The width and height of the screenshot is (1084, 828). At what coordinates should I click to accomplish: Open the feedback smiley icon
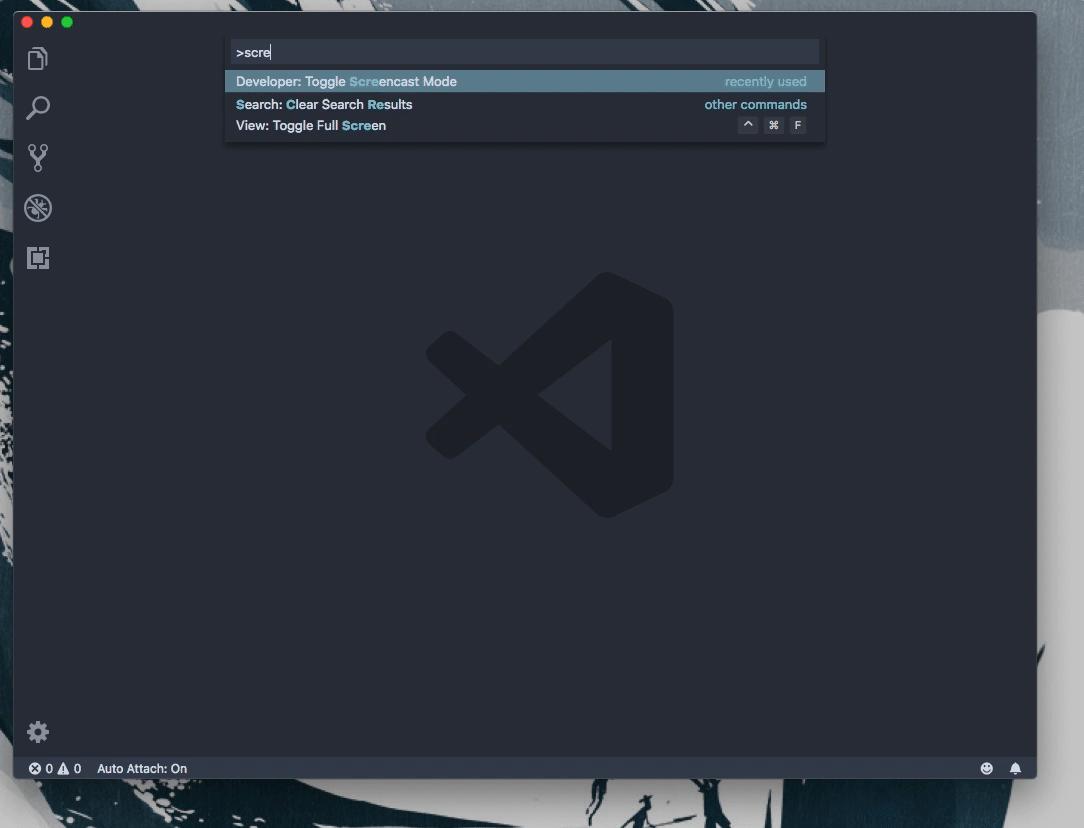point(987,769)
